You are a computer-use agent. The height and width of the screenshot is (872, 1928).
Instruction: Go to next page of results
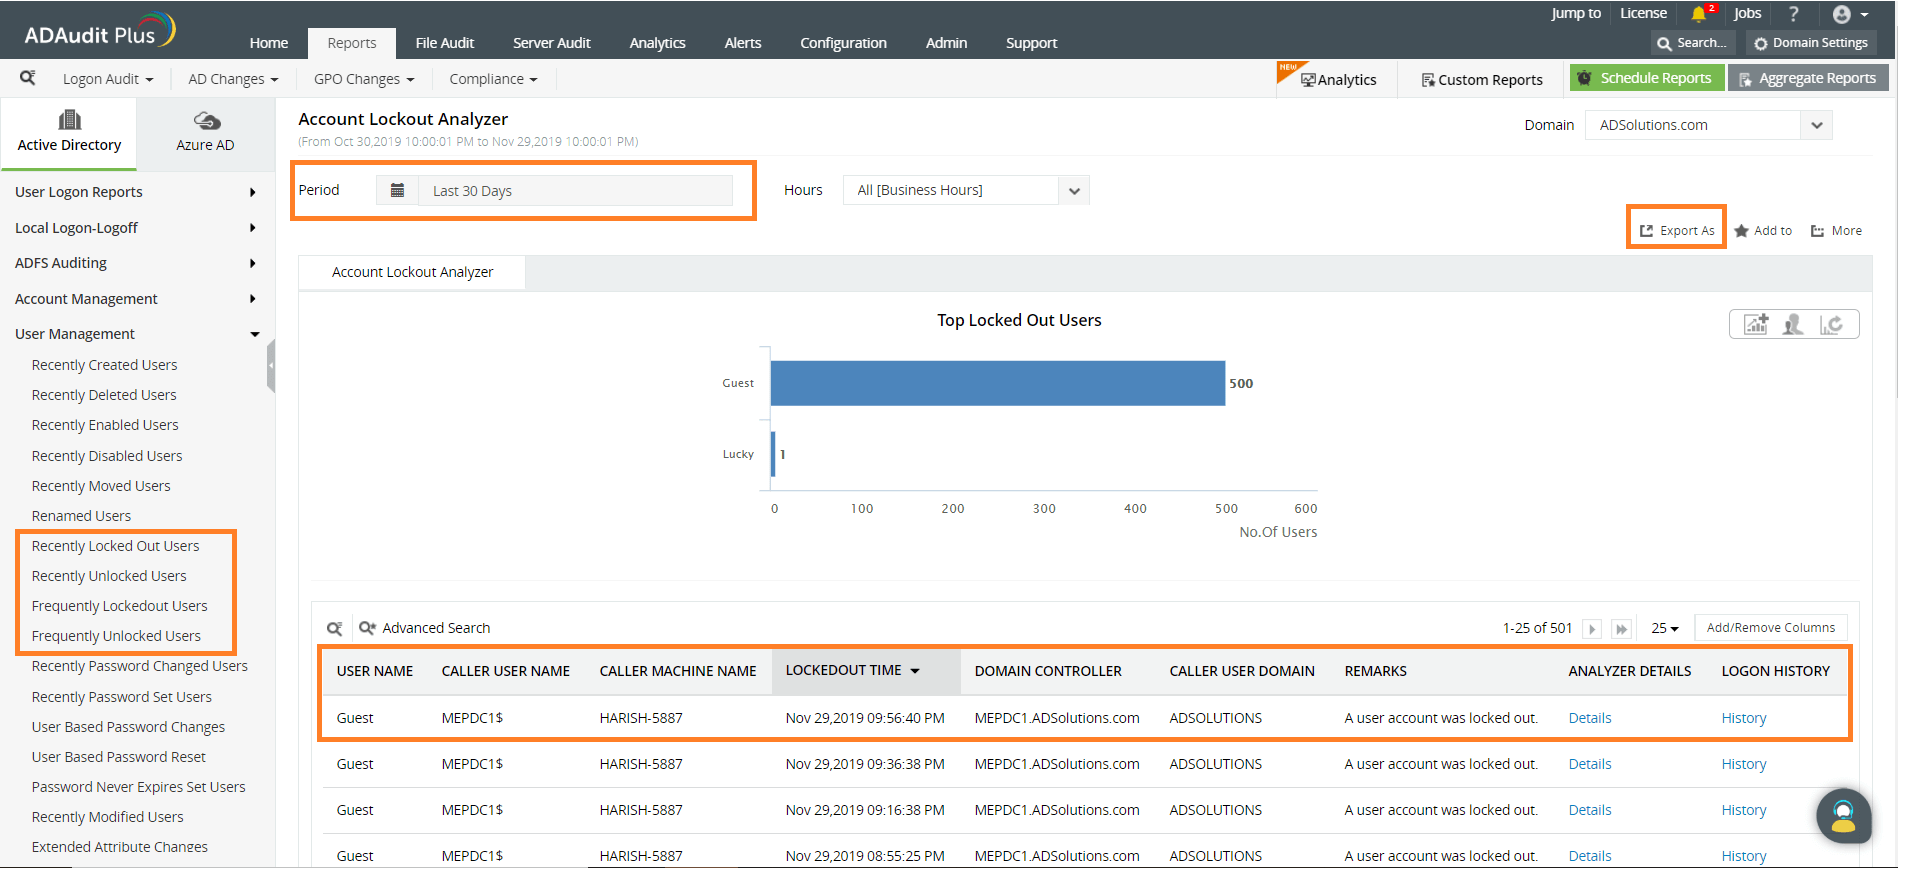1592,629
